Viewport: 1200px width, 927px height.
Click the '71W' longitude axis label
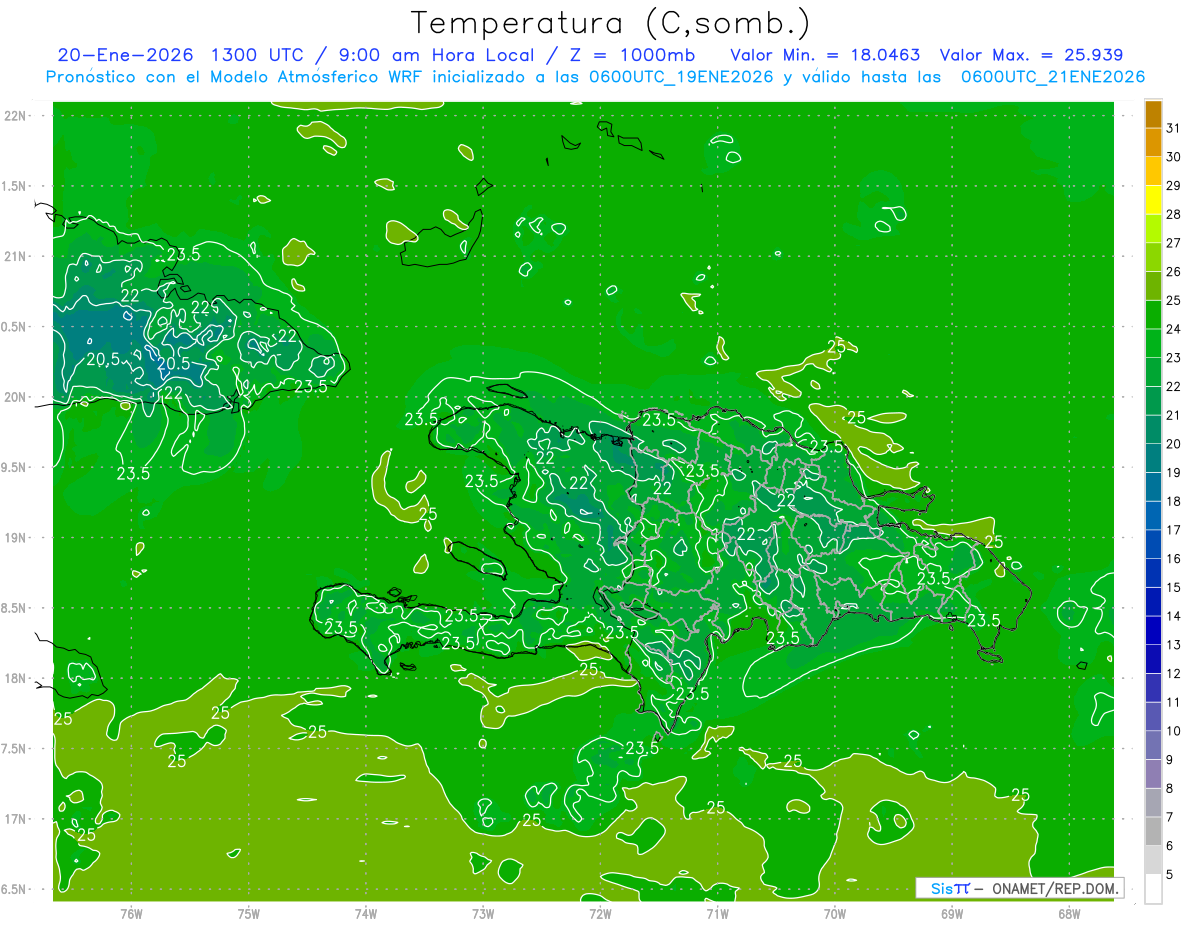718,912
